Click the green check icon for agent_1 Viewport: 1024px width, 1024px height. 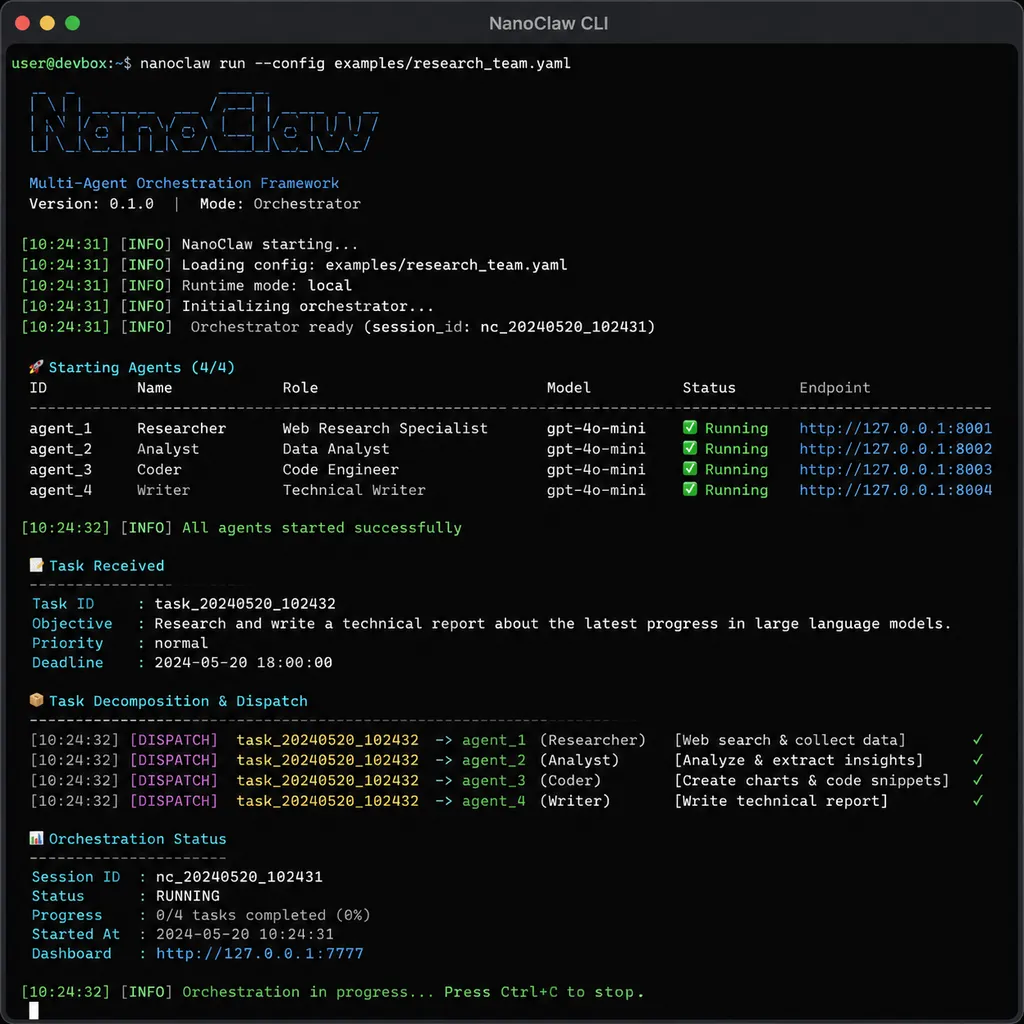click(x=690, y=428)
